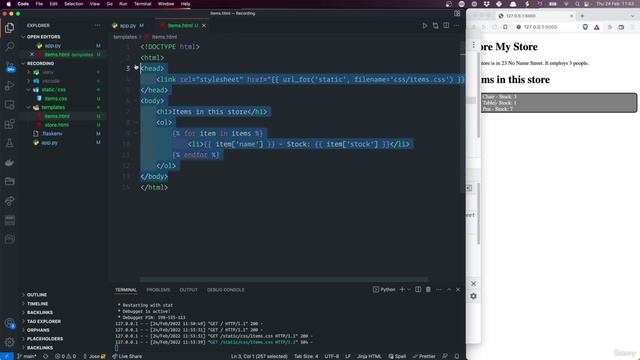Change Tab Size: 4 indentation setting
Screen dimensions: 640x360
coord(306,356)
